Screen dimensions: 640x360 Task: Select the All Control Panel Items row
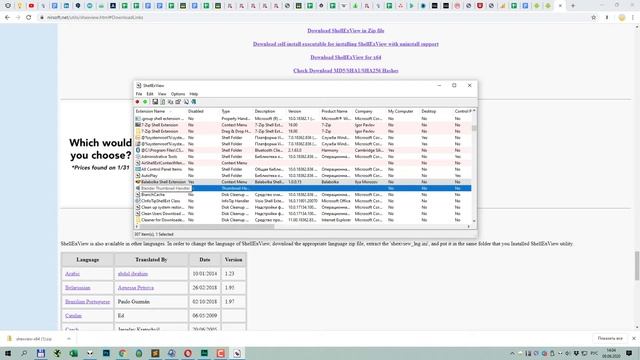click(x=303, y=169)
